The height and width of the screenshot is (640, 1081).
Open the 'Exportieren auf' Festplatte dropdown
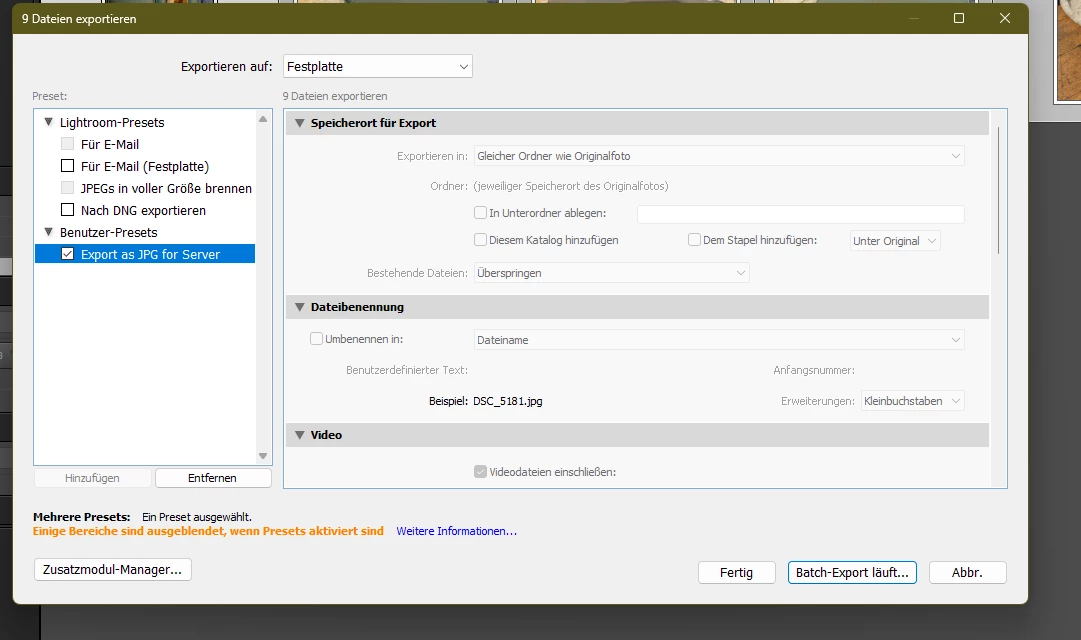pos(378,66)
